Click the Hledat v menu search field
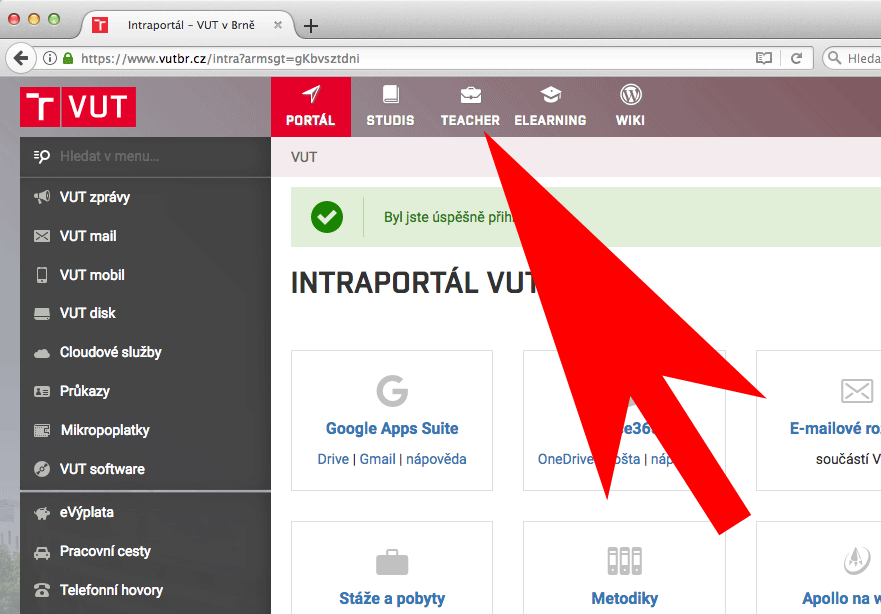The image size is (881, 614). click(146, 156)
